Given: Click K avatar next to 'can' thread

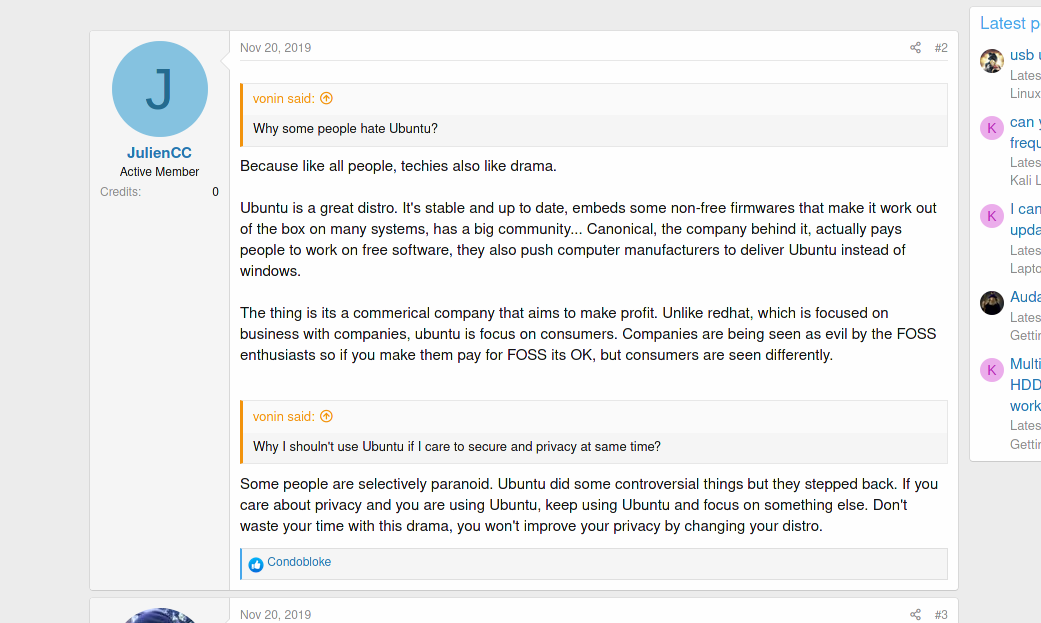Looking at the screenshot, I should (992, 128).
